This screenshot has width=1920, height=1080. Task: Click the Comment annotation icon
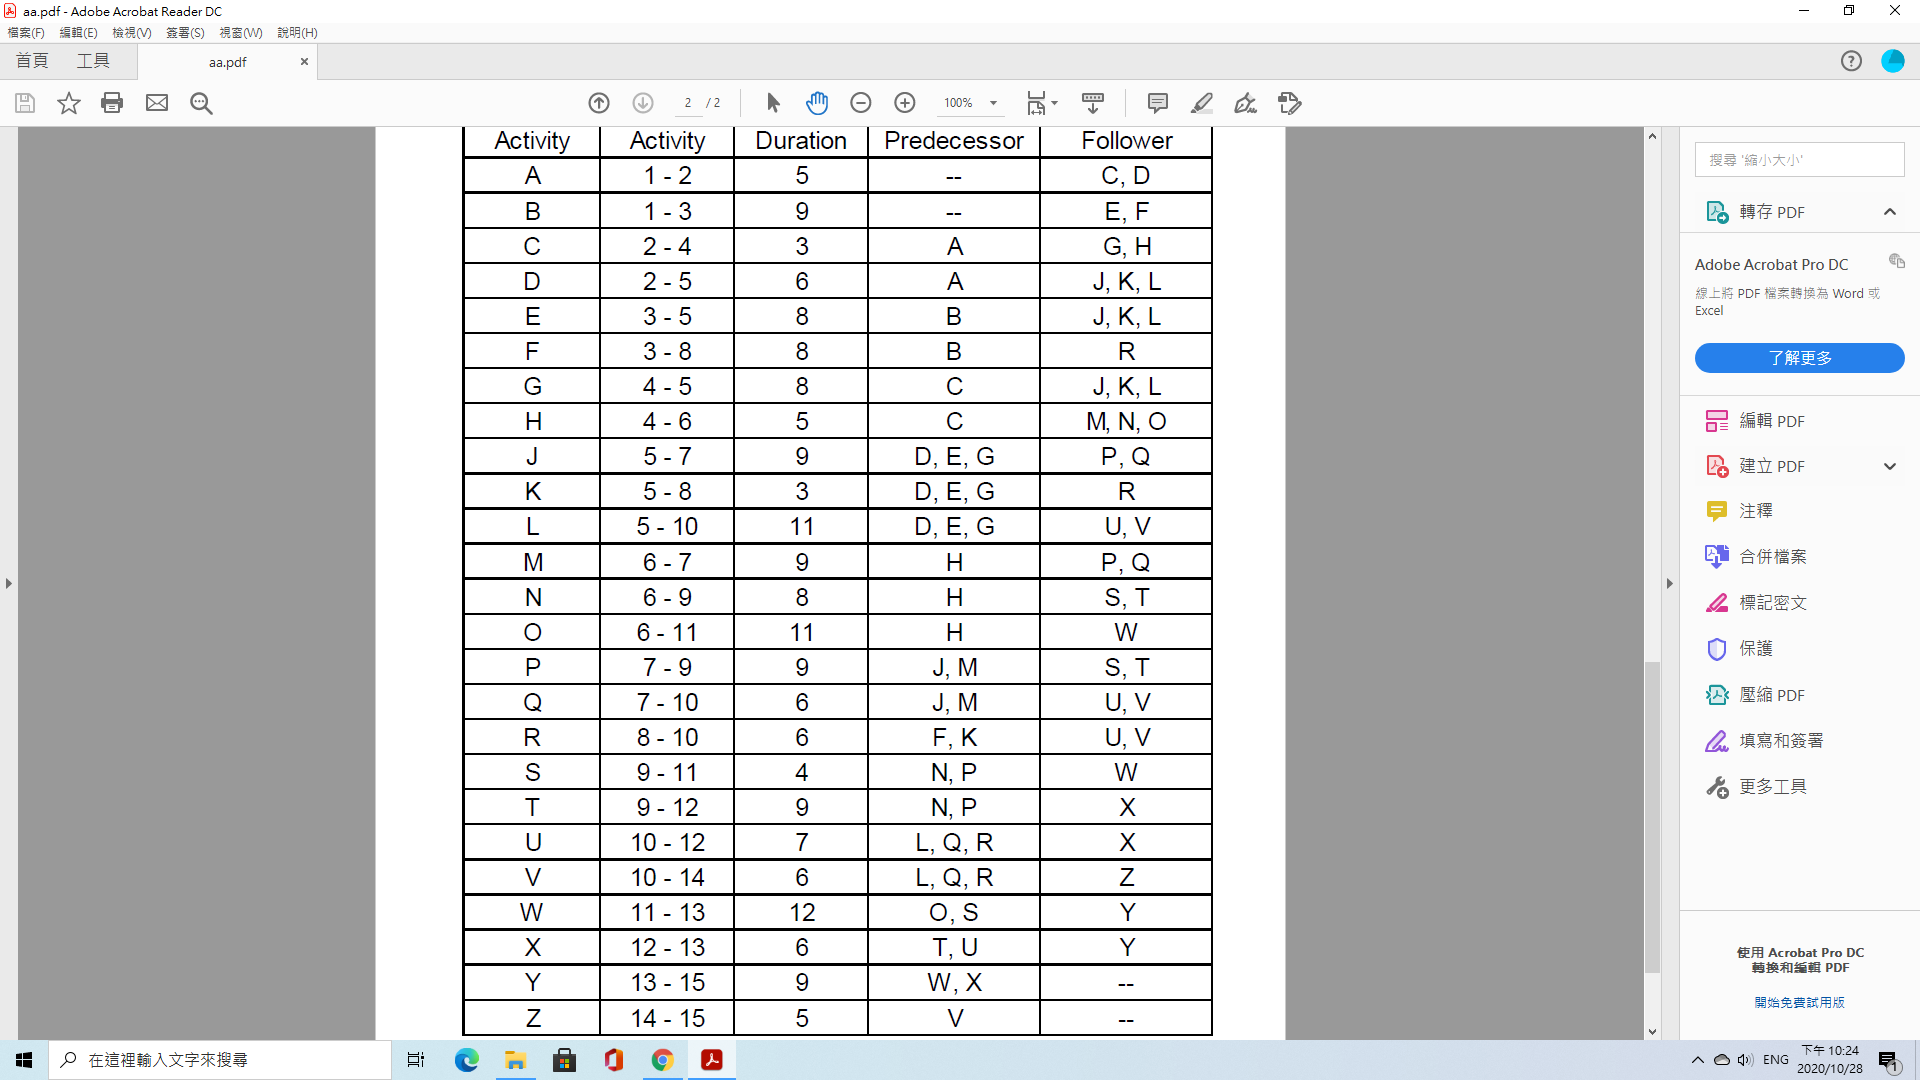pyautogui.click(x=1156, y=103)
